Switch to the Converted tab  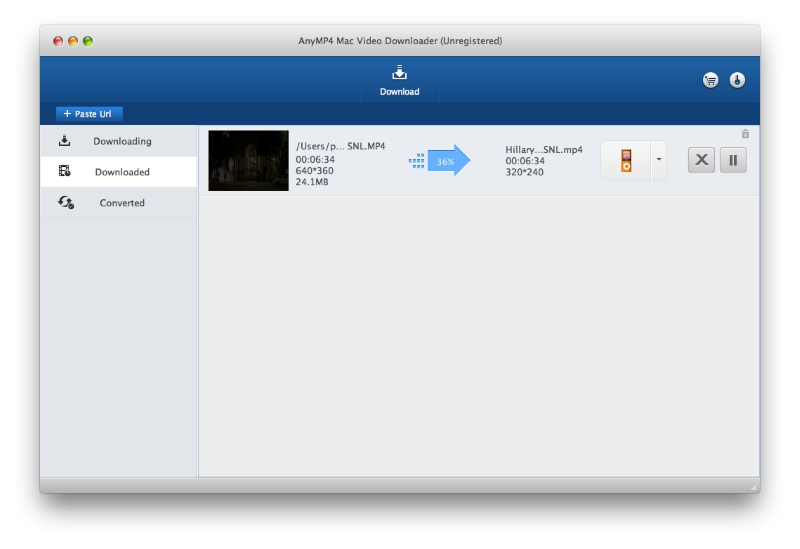click(118, 203)
